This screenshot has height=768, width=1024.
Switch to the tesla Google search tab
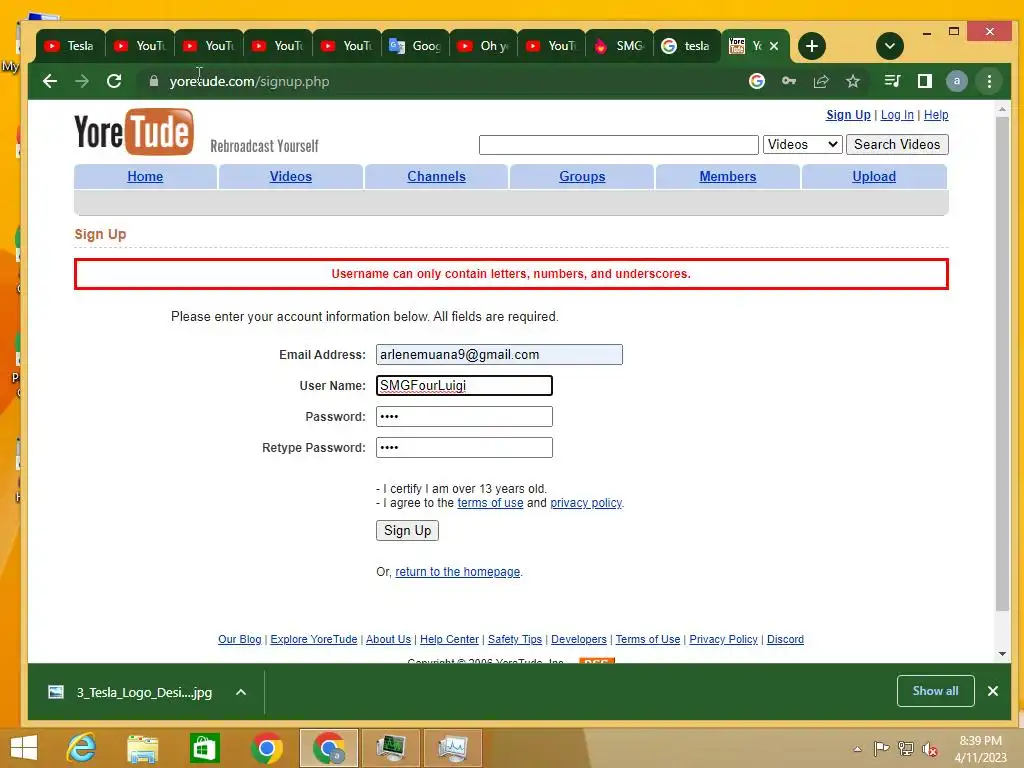[687, 46]
